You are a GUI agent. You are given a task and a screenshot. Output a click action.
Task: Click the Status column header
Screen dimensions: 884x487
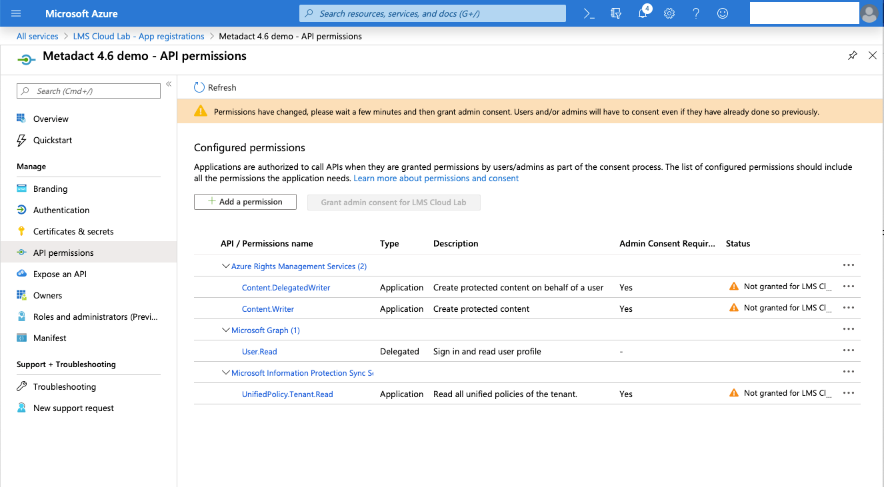pos(738,244)
